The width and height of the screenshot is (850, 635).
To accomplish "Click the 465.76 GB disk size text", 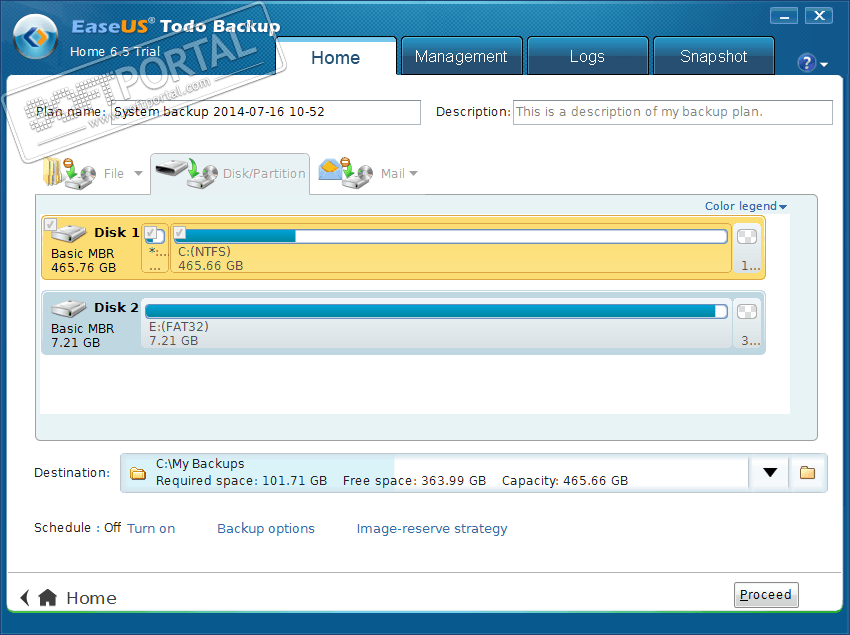I will click(x=83, y=268).
